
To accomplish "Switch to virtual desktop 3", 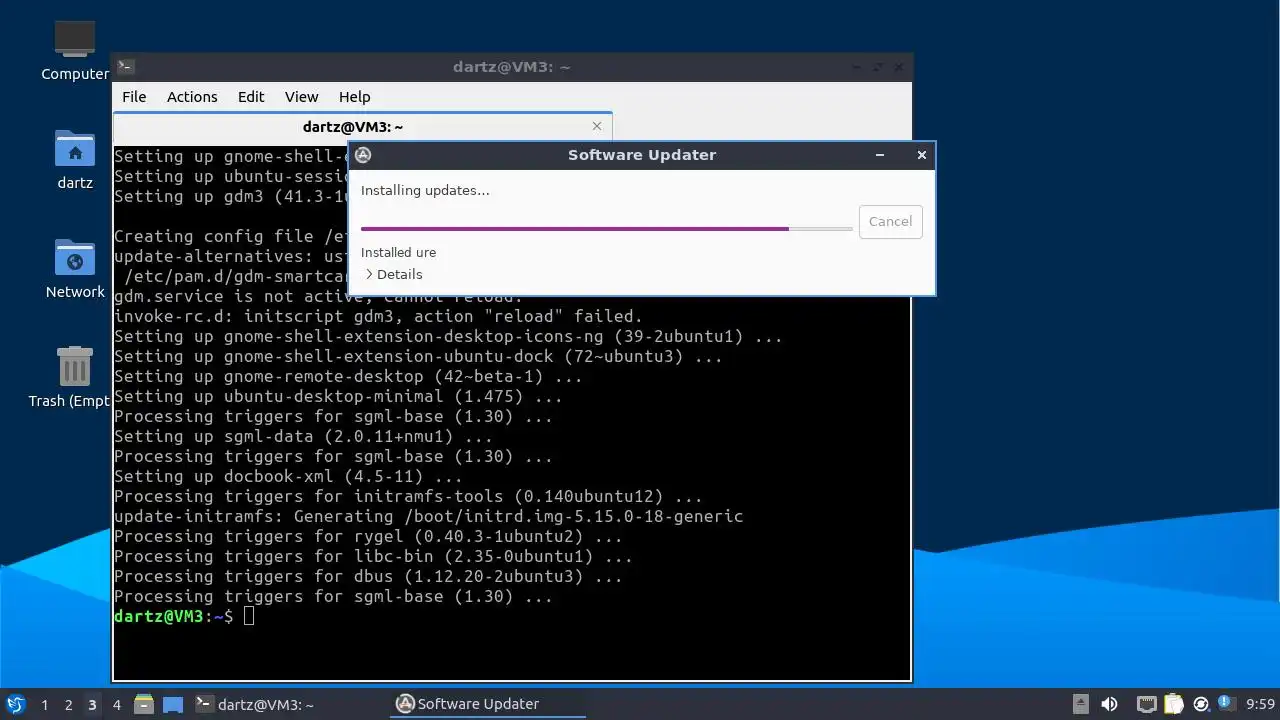I will (x=92, y=705).
